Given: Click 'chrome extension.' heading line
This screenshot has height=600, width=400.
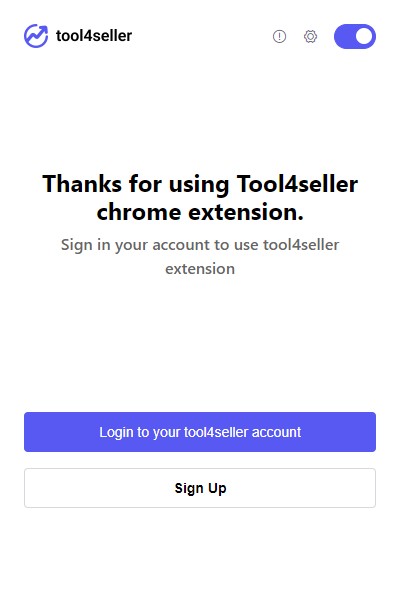Looking at the screenshot, I should pos(200,212).
